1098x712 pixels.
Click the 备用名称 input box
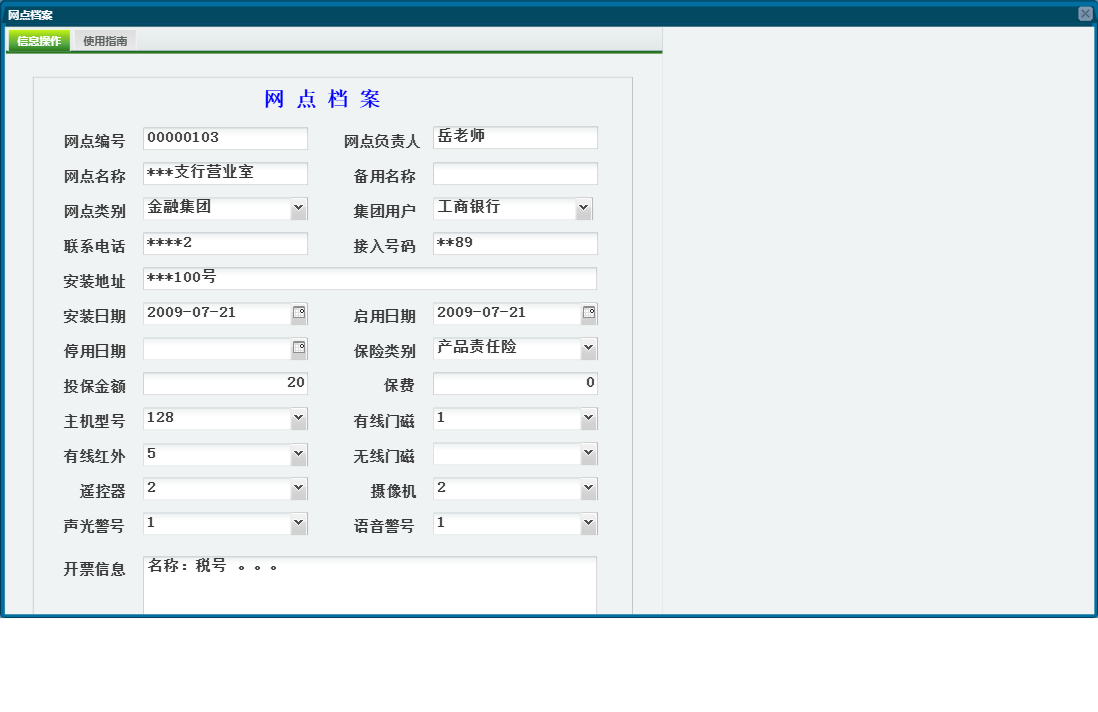(x=515, y=172)
